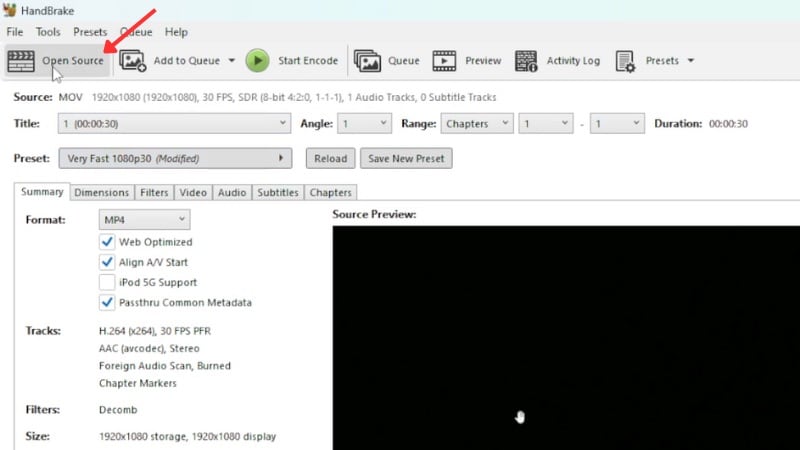Click the Add to Queue image icon

(133, 61)
